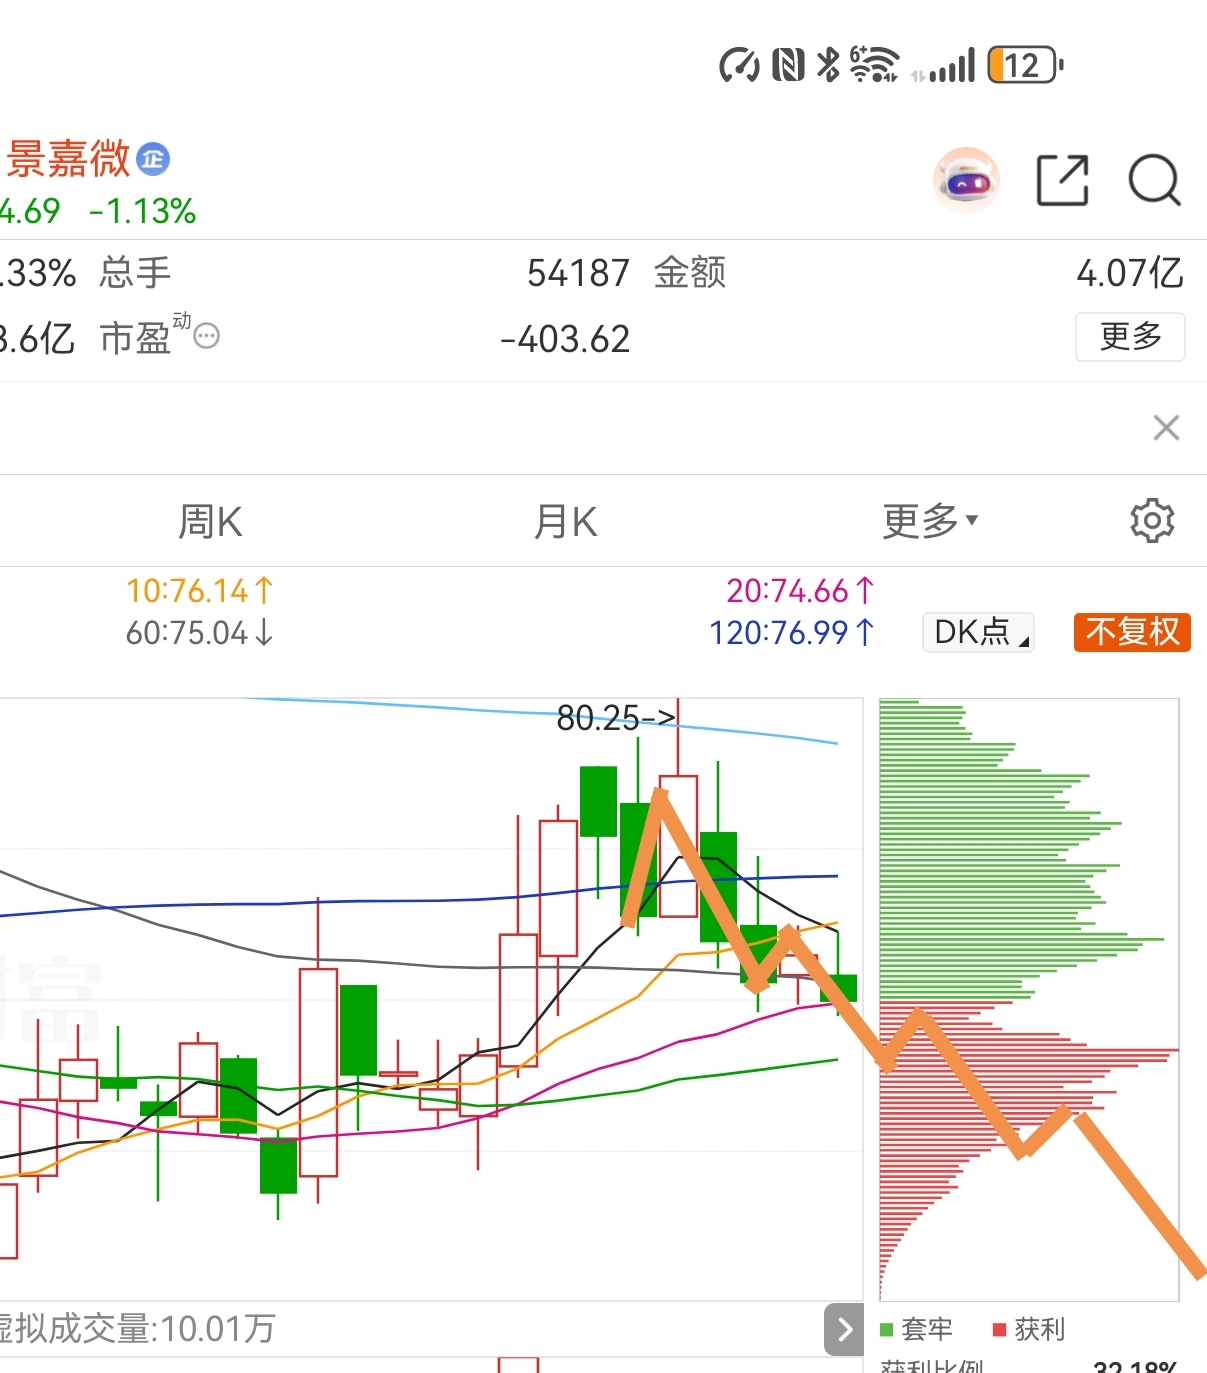Tap the 景嘉微 stock name

[x=69, y=159]
